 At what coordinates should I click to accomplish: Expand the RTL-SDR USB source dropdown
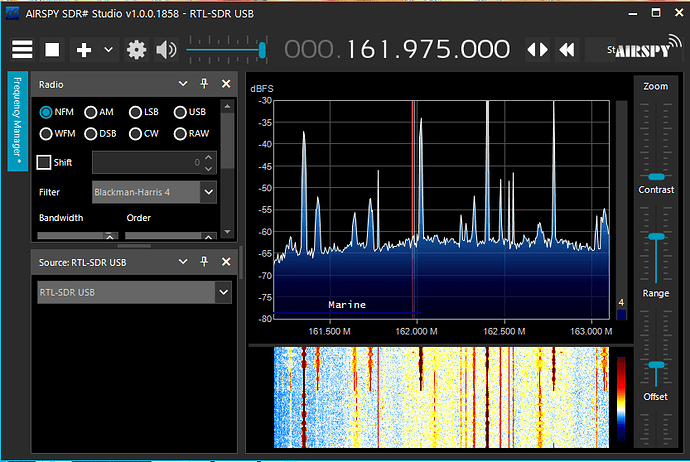click(224, 292)
